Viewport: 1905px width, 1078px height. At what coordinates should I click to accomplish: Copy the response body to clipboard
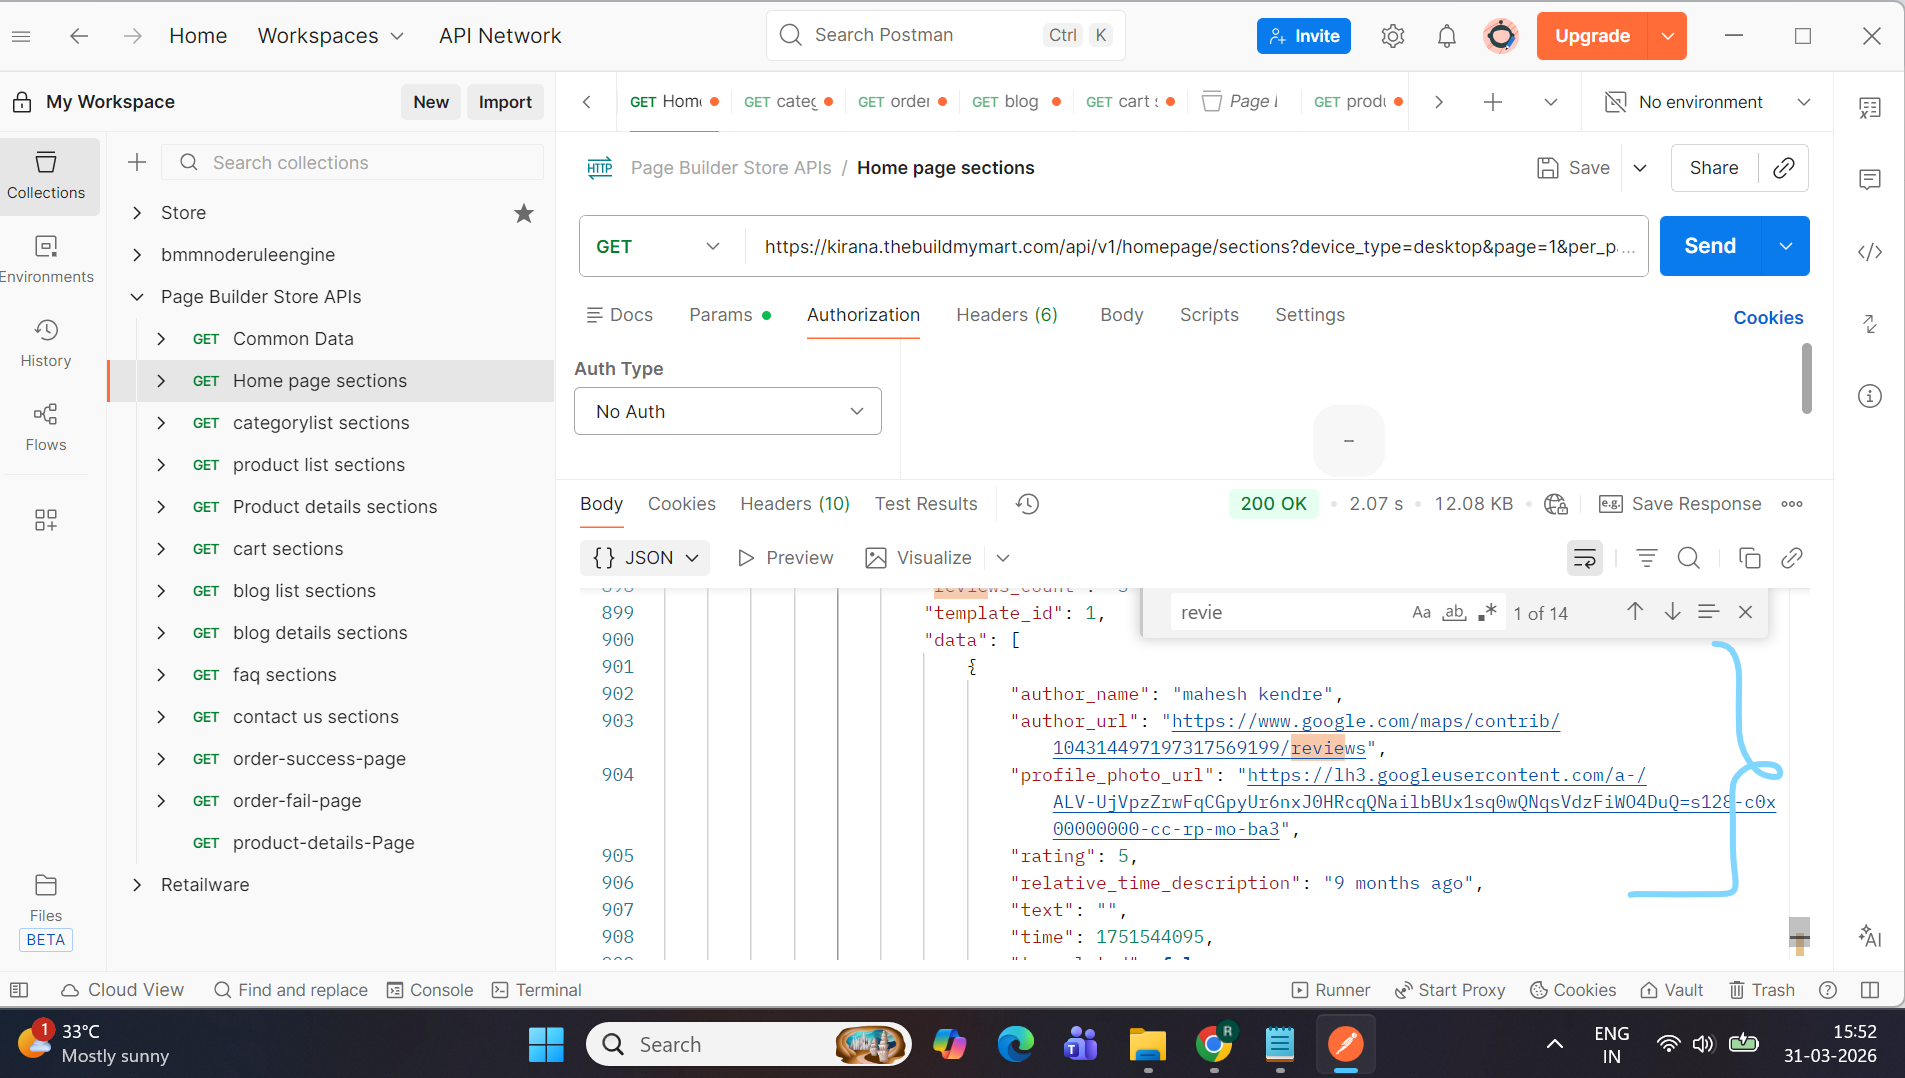[1749, 558]
